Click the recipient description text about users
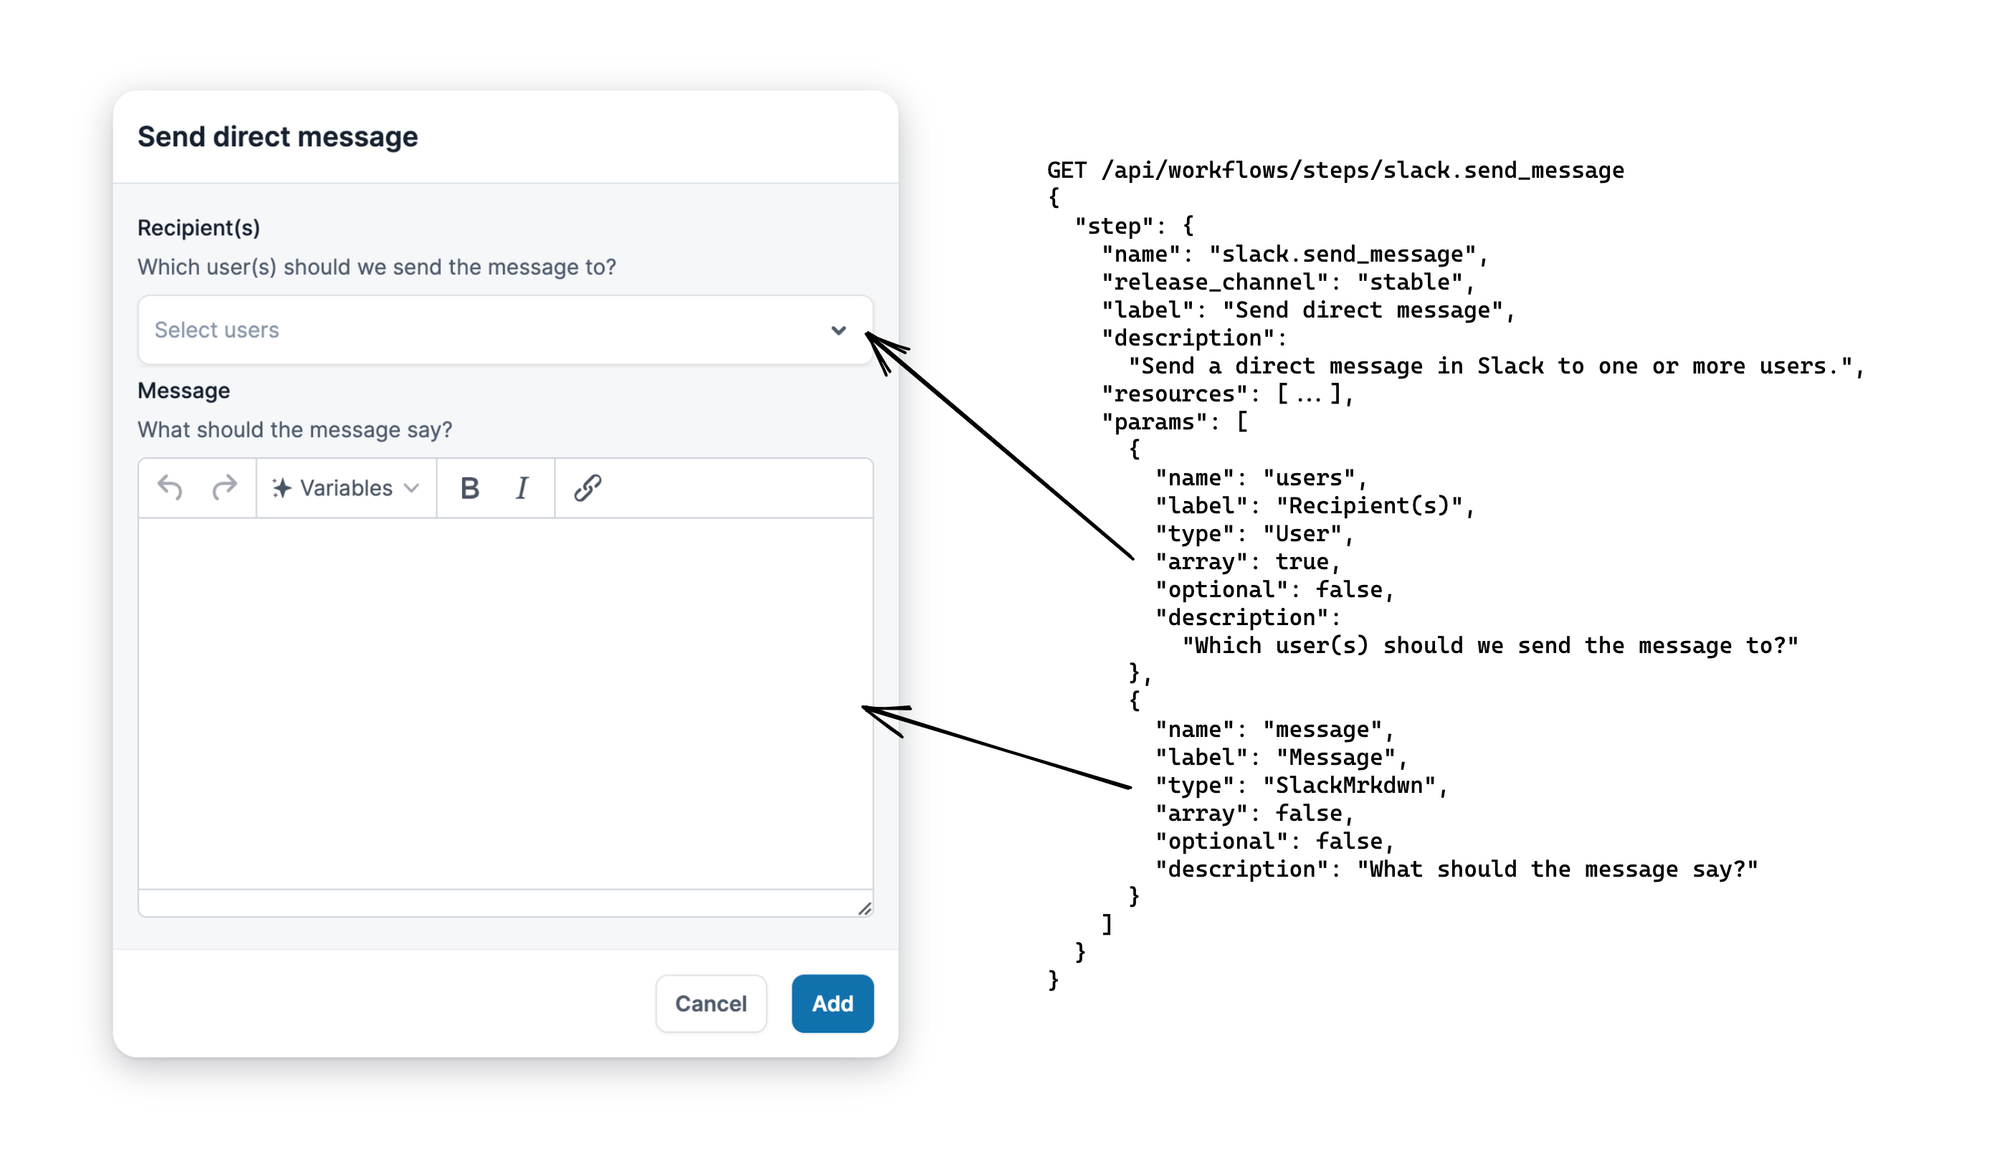 tap(377, 267)
